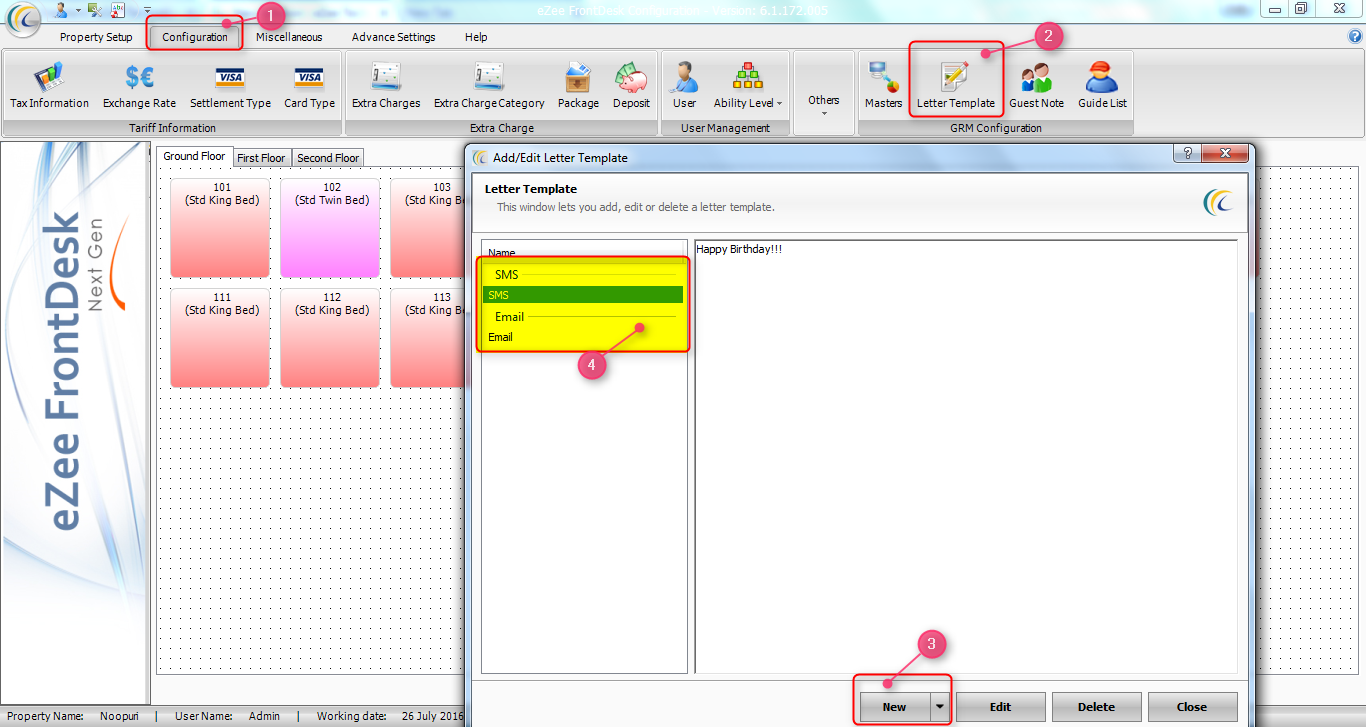The image size is (1366, 727).
Task: Click the Working date 26 July 2016
Action: click(390, 716)
